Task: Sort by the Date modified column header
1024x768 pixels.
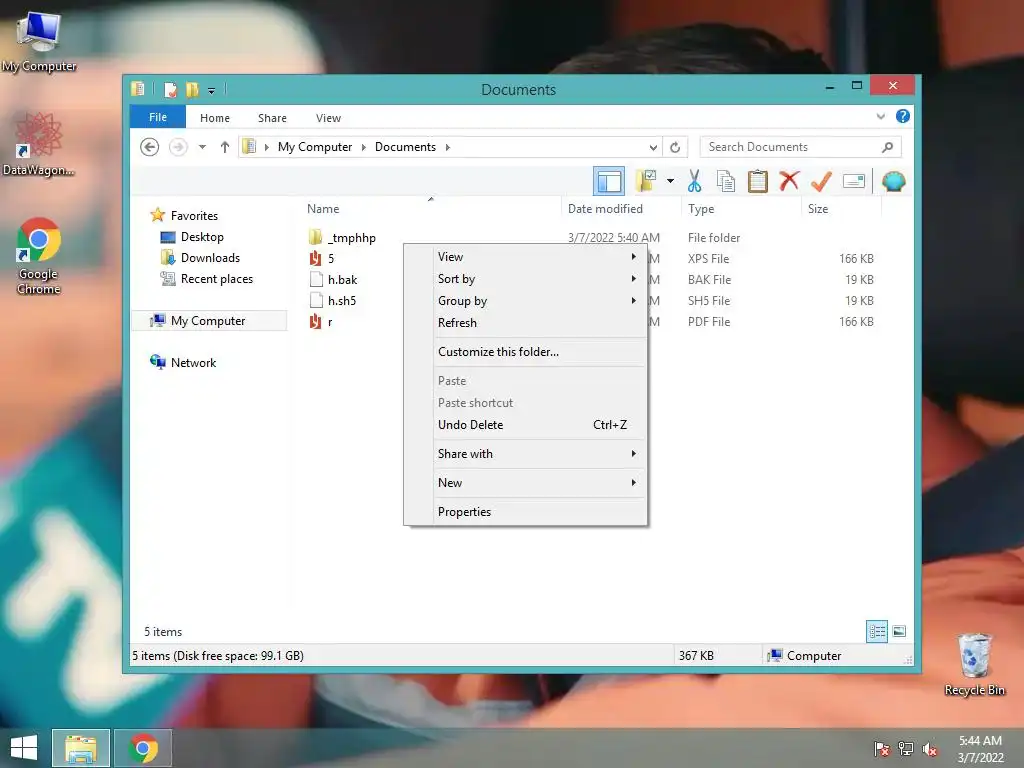Action: [620, 208]
